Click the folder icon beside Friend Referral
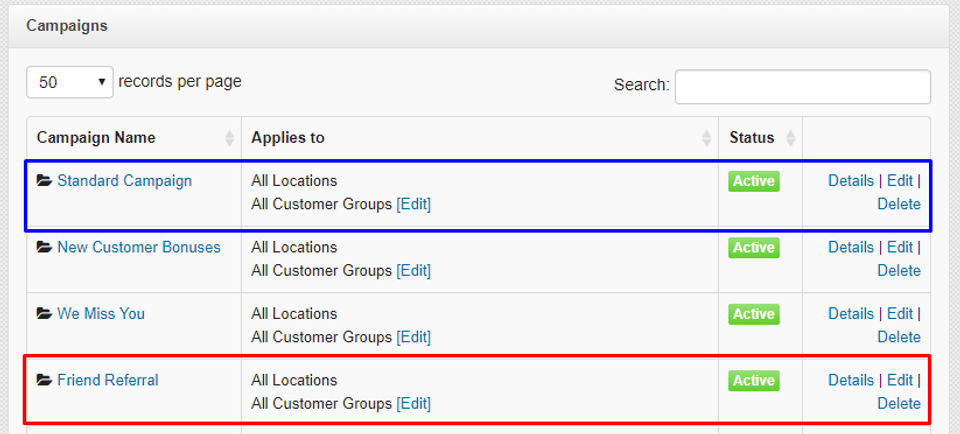The height and width of the screenshot is (434, 960). [44, 380]
